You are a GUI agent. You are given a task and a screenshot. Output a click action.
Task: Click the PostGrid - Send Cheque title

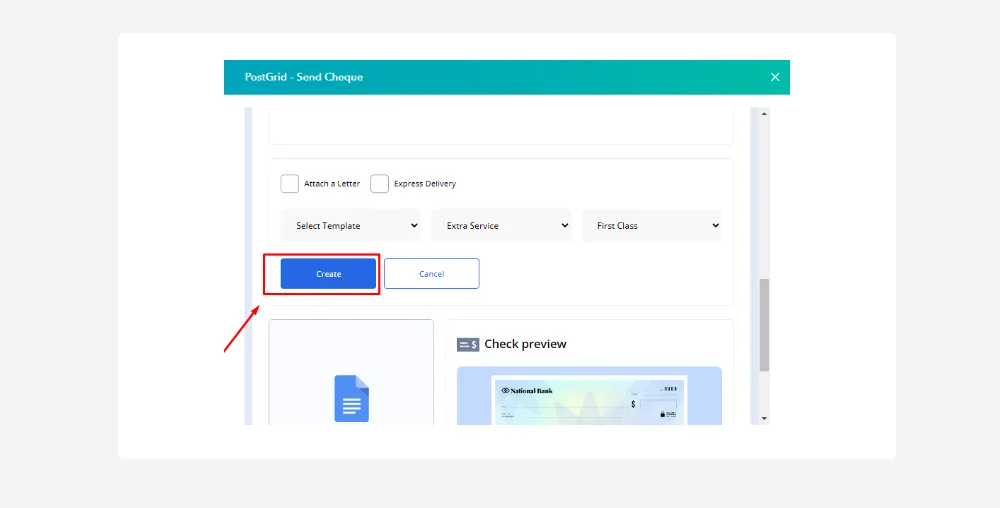(304, 77)
